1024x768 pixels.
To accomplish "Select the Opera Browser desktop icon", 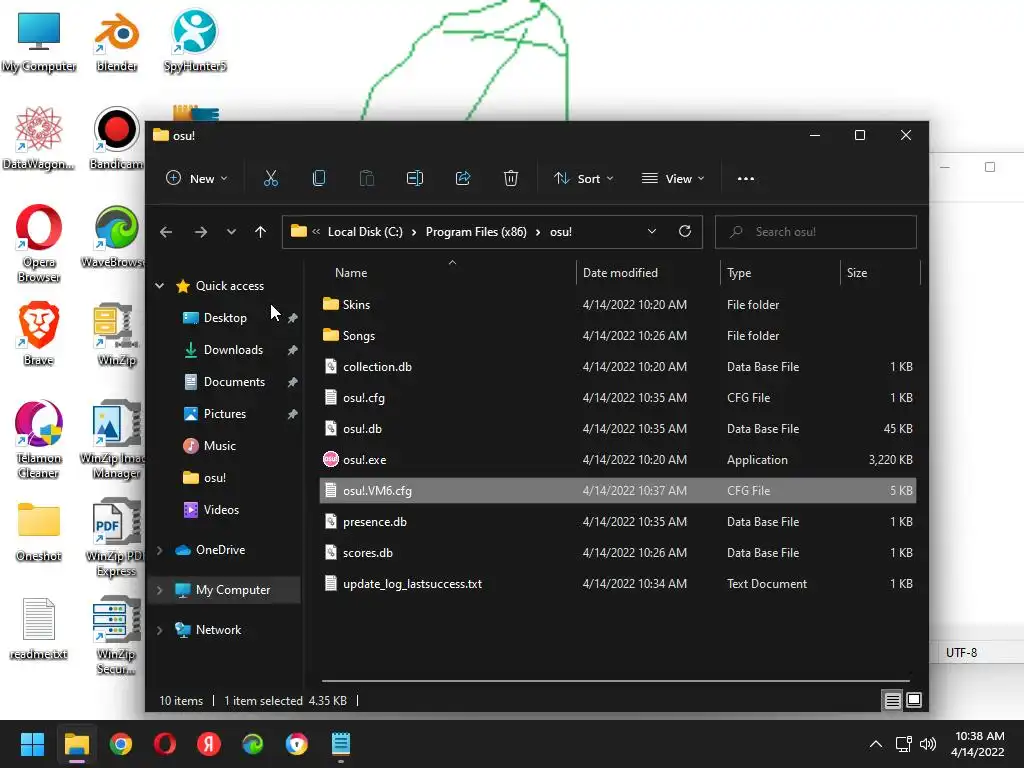I will click(x=39, y=243).
